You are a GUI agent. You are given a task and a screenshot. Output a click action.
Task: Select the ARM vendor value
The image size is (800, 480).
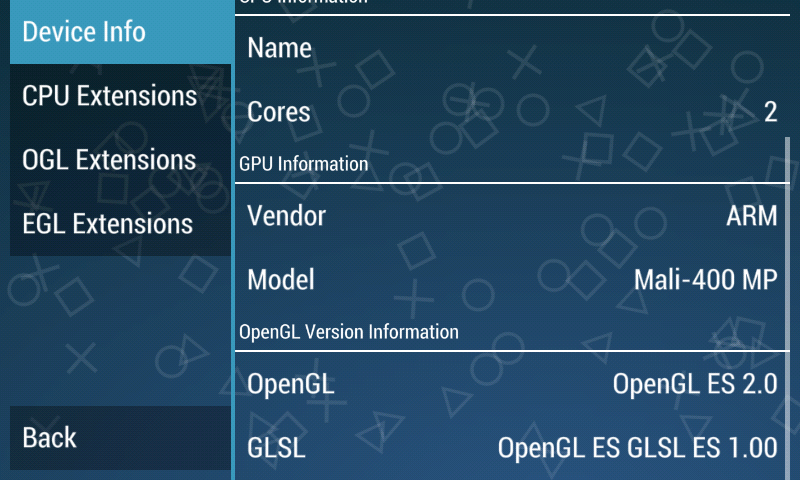coord(751,216)
